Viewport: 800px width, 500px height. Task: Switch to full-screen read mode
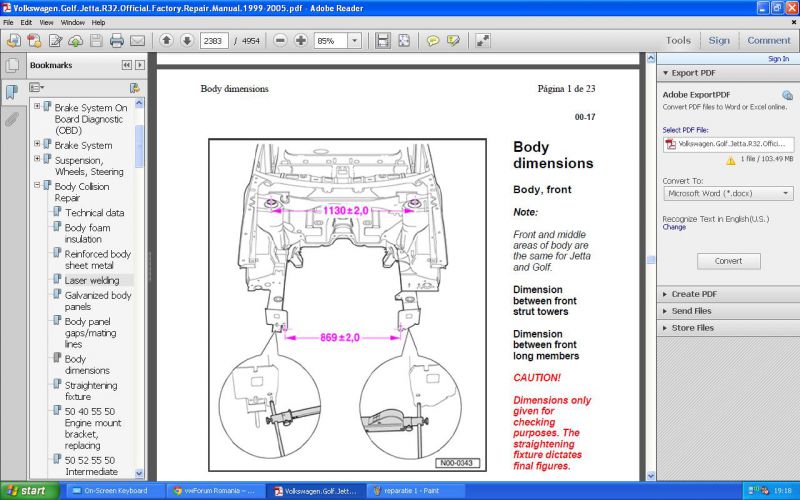tap(483, 41)
